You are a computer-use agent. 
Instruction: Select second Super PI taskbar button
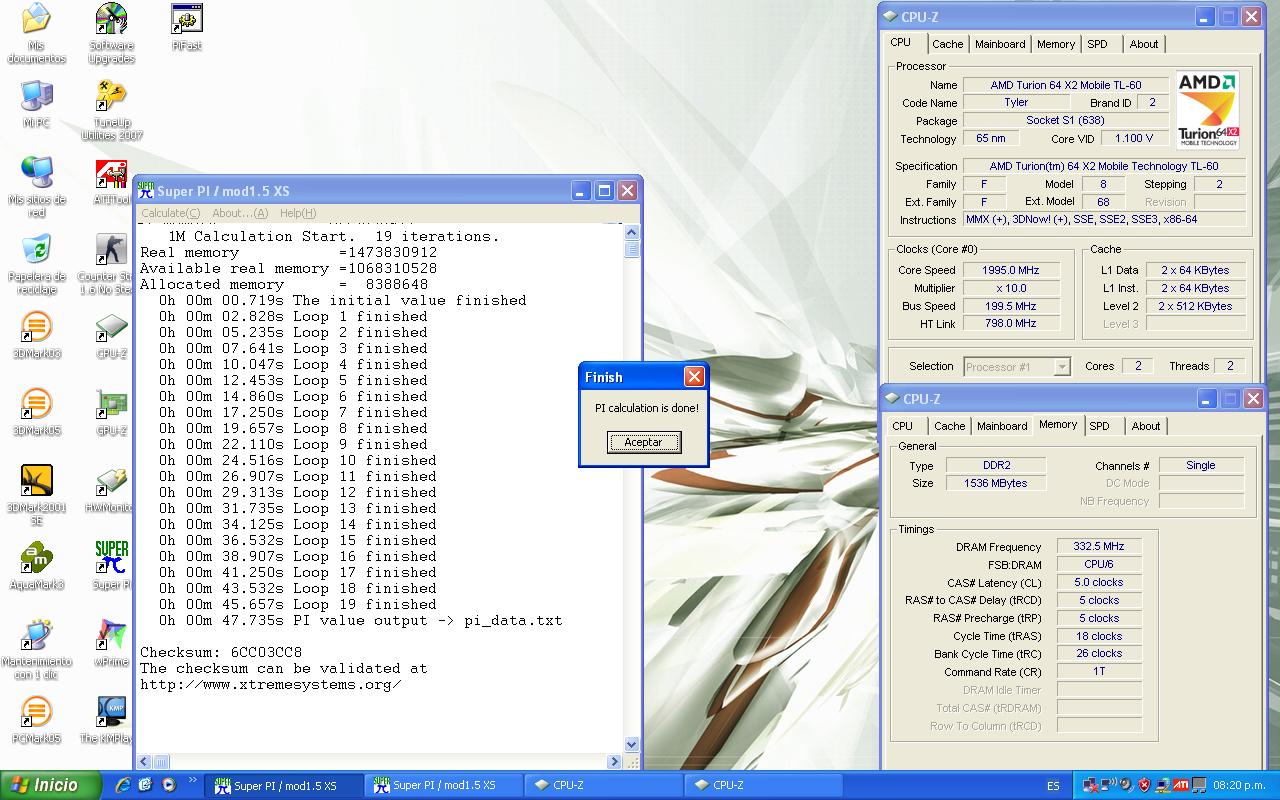[x=443, y=785]
